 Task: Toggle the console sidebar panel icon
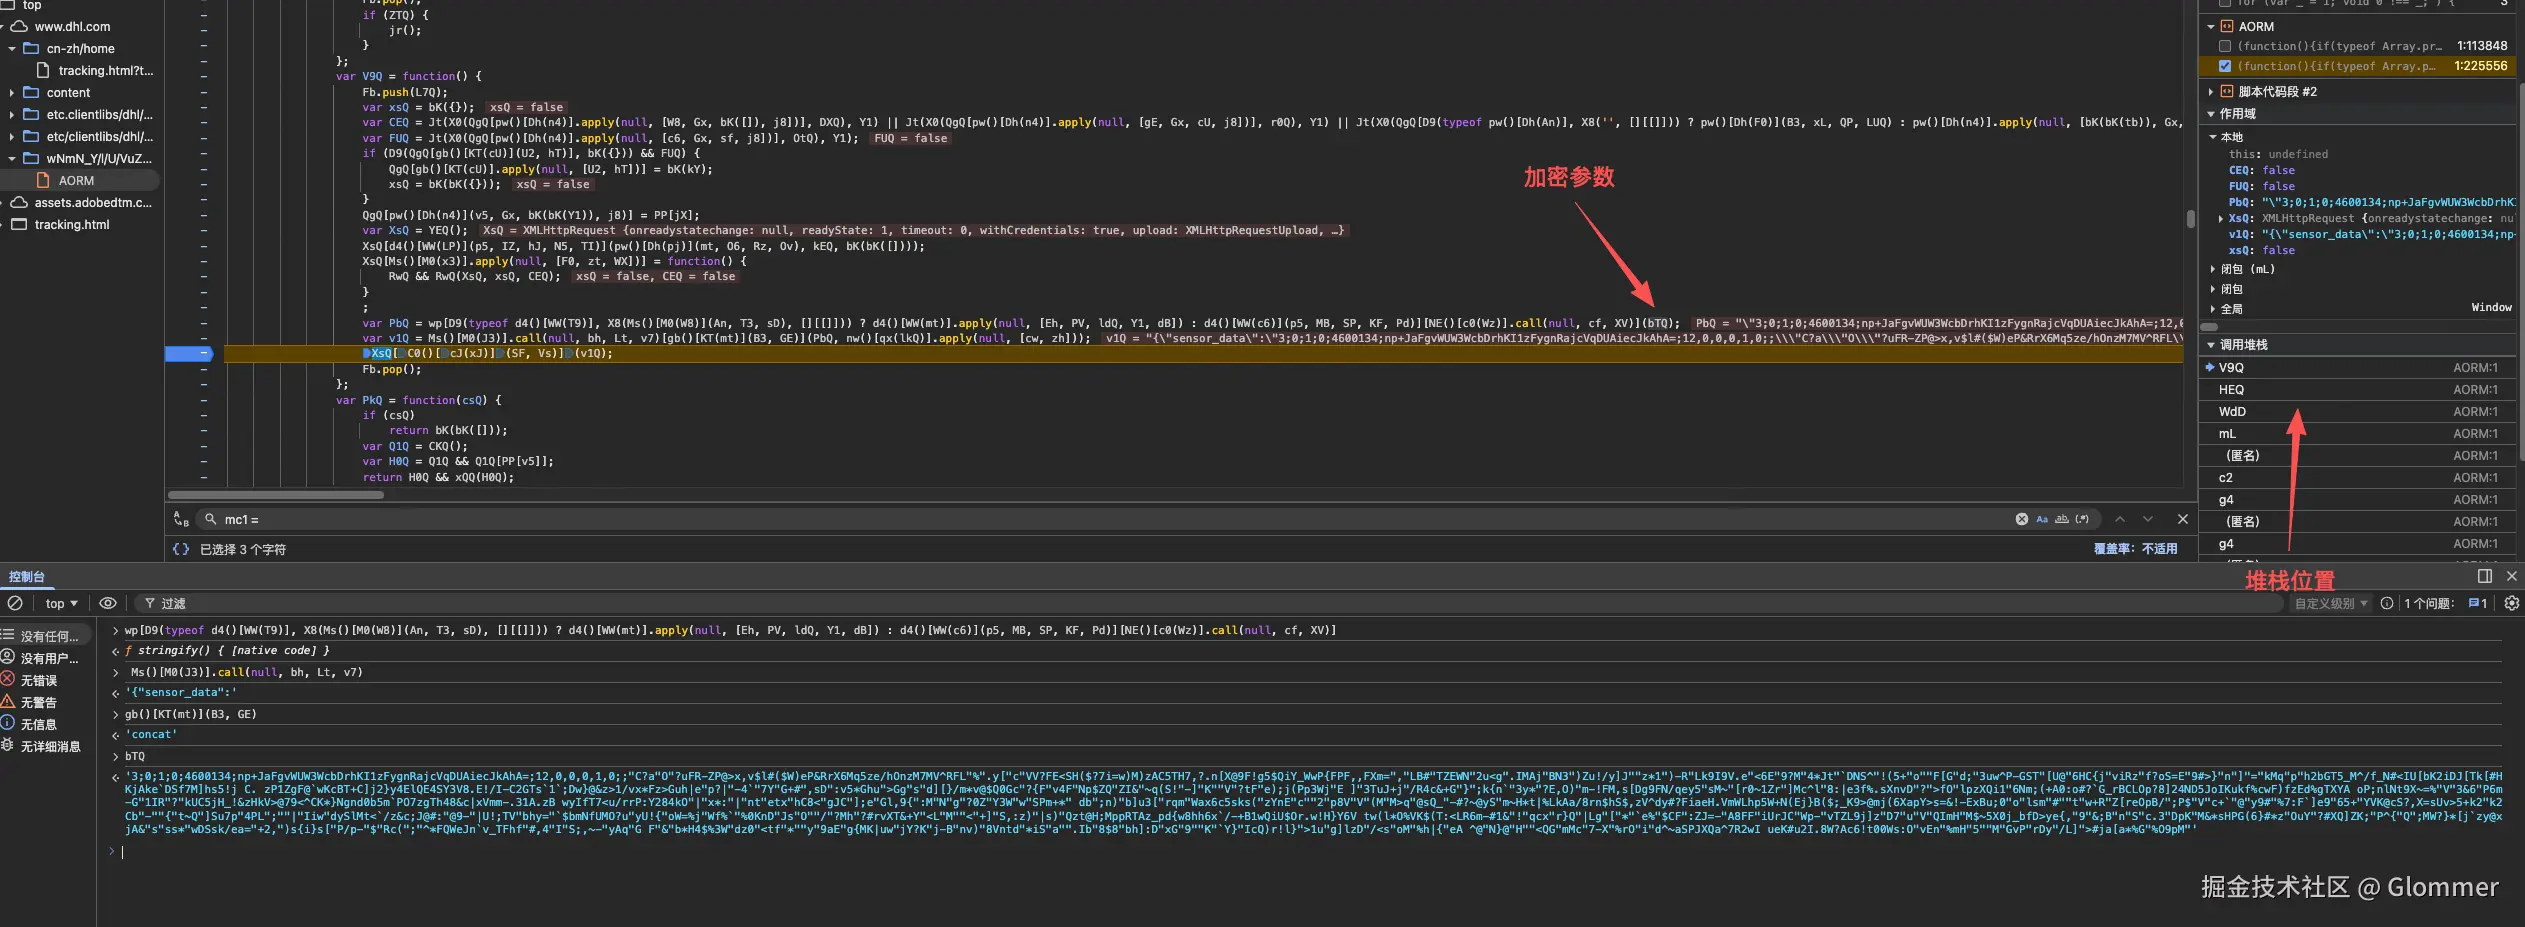[x=2484, y=576]
